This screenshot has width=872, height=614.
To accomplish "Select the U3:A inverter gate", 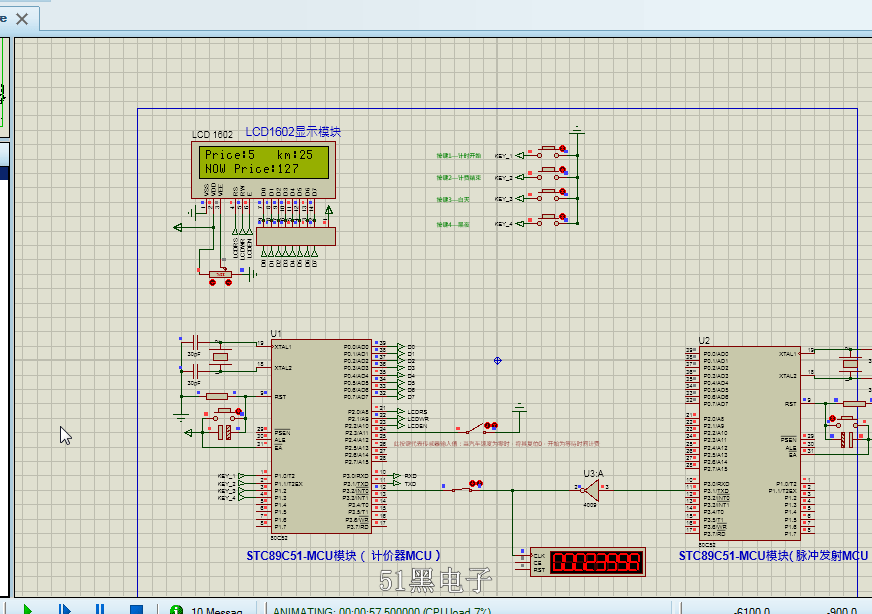I will pyautogui.click(x=591, y=491).
